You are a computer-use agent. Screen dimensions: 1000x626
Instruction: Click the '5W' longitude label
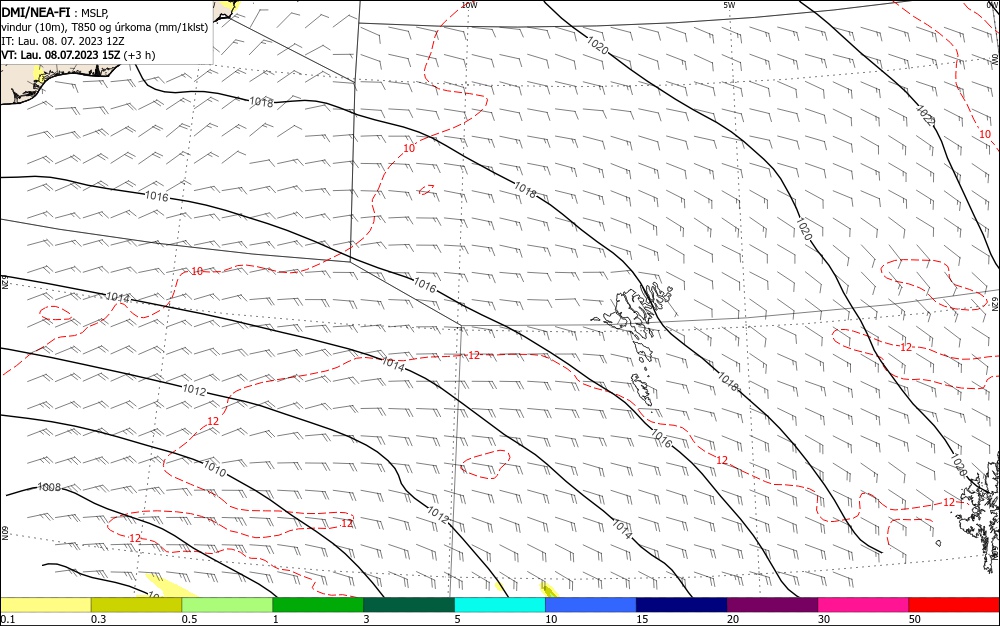(729, 5)
